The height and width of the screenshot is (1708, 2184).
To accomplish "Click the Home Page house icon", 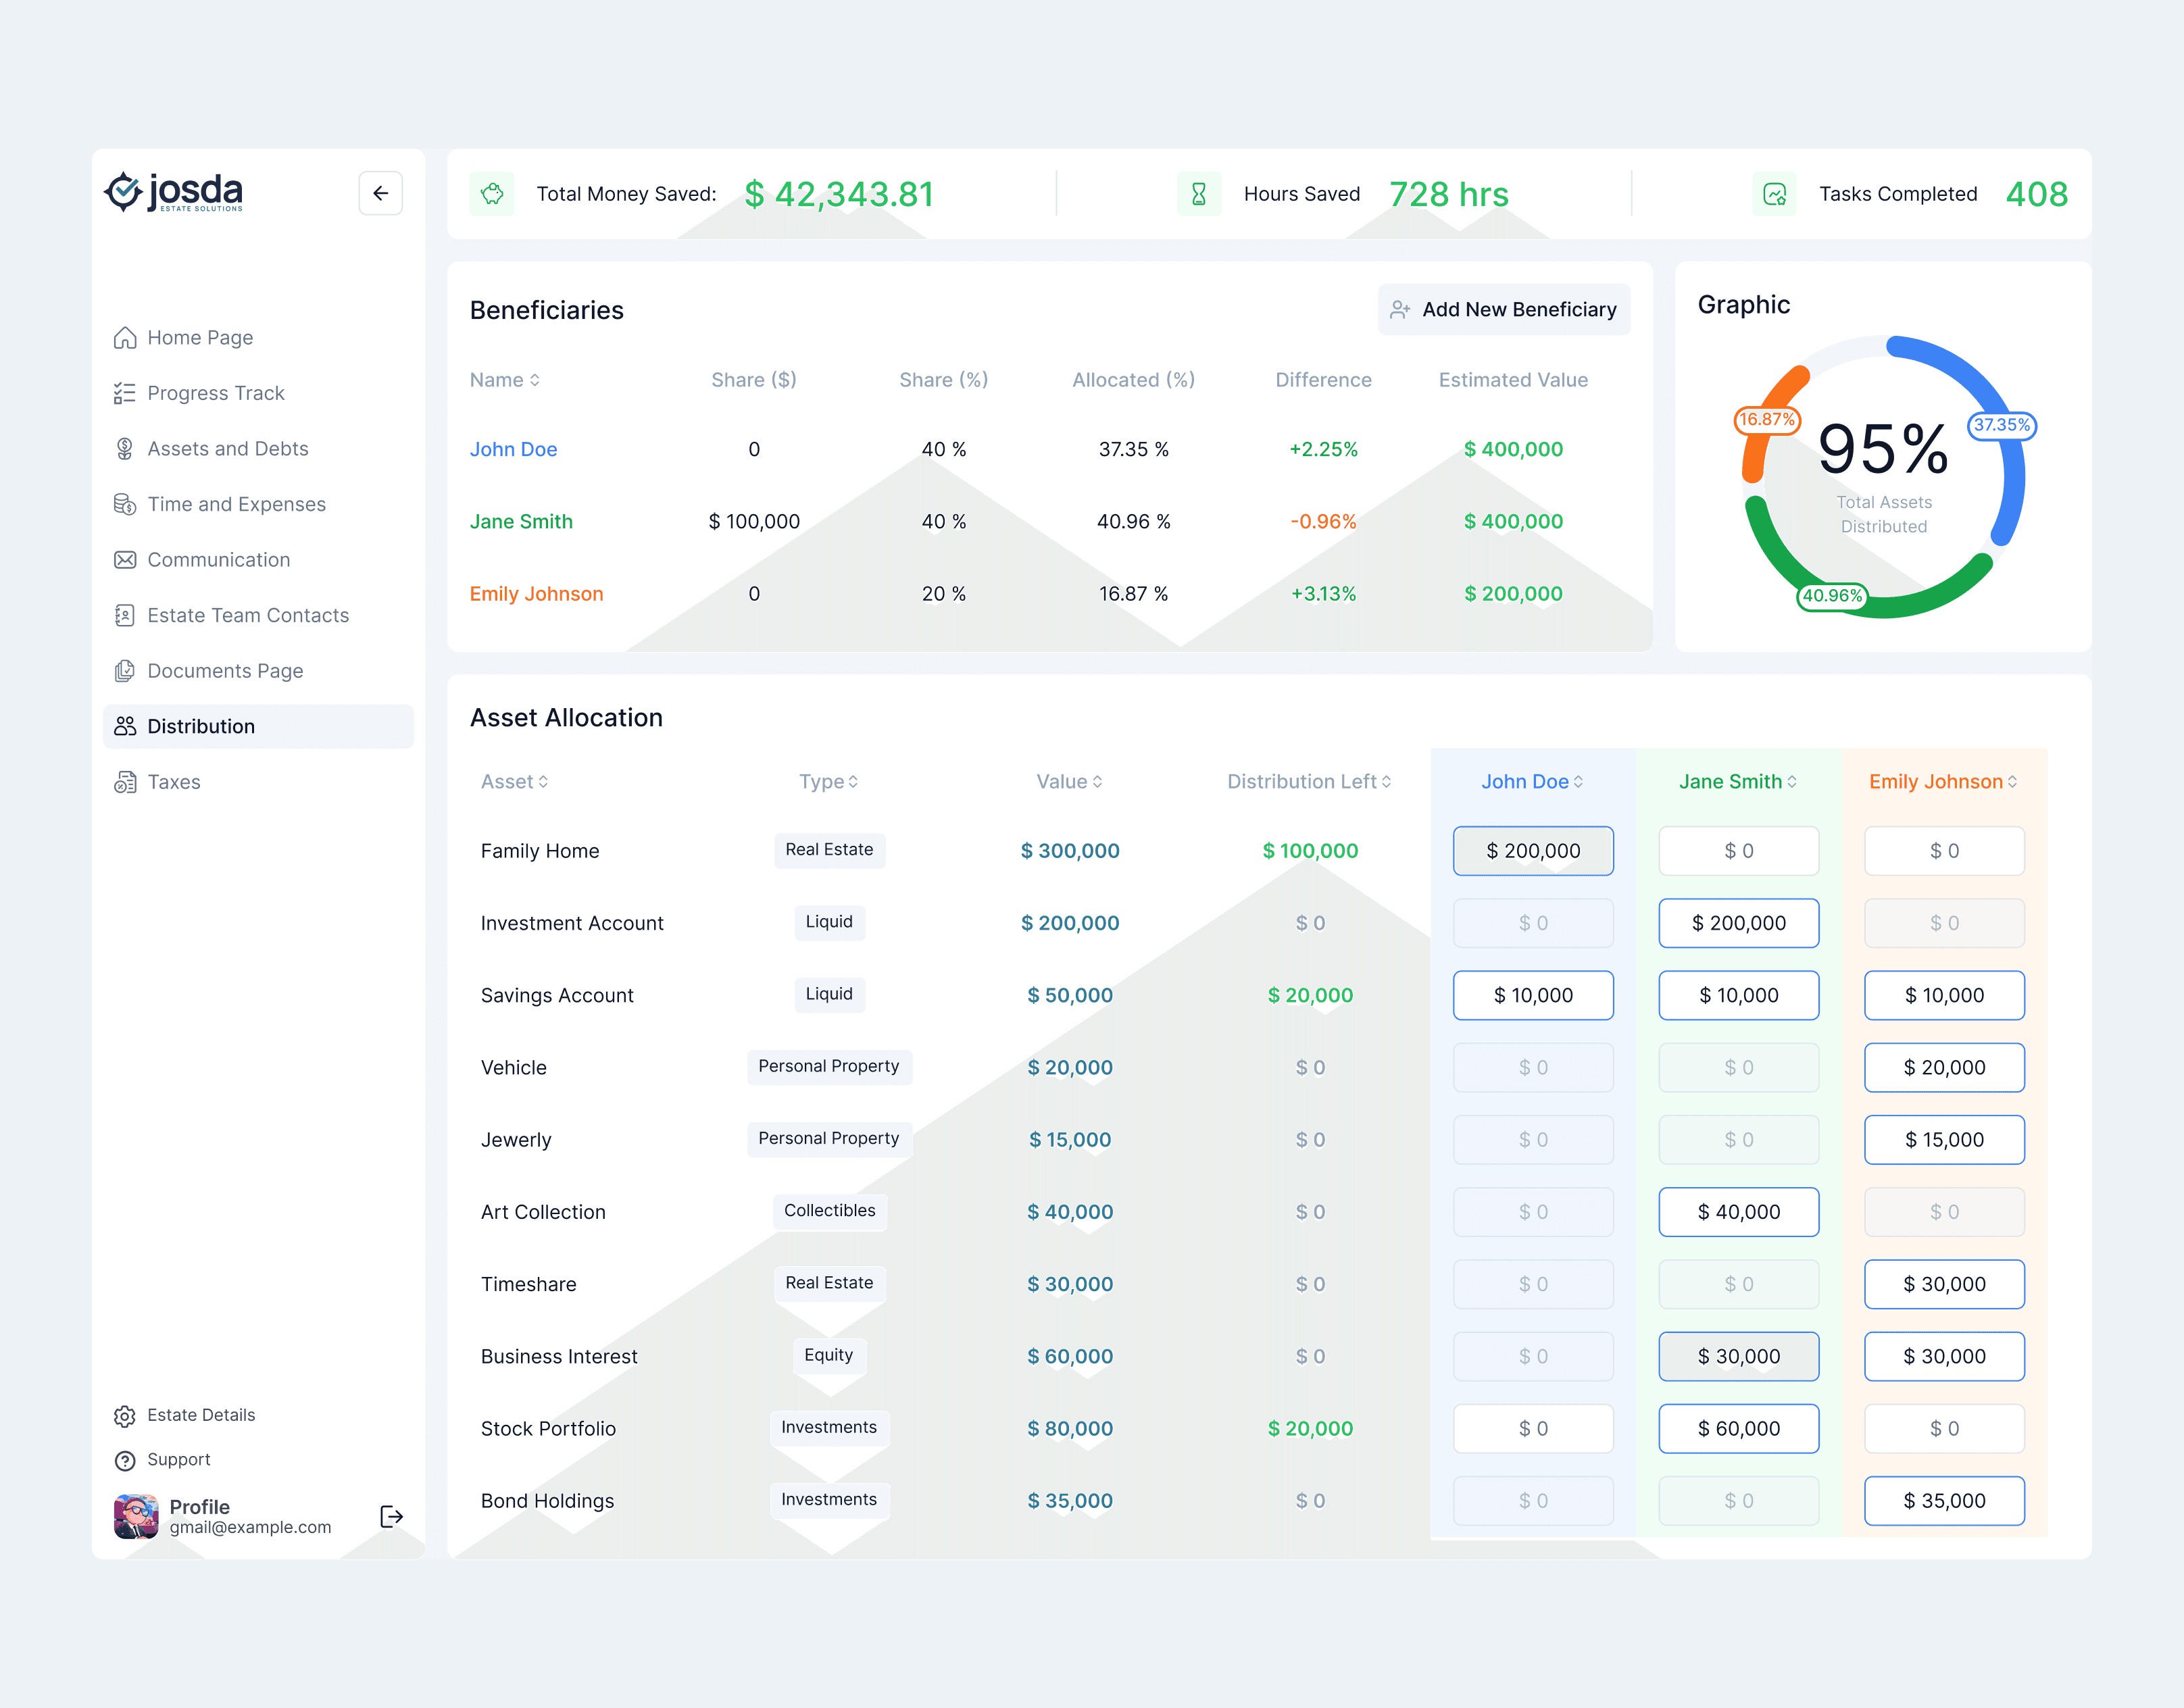I will (x=125, y=338).
